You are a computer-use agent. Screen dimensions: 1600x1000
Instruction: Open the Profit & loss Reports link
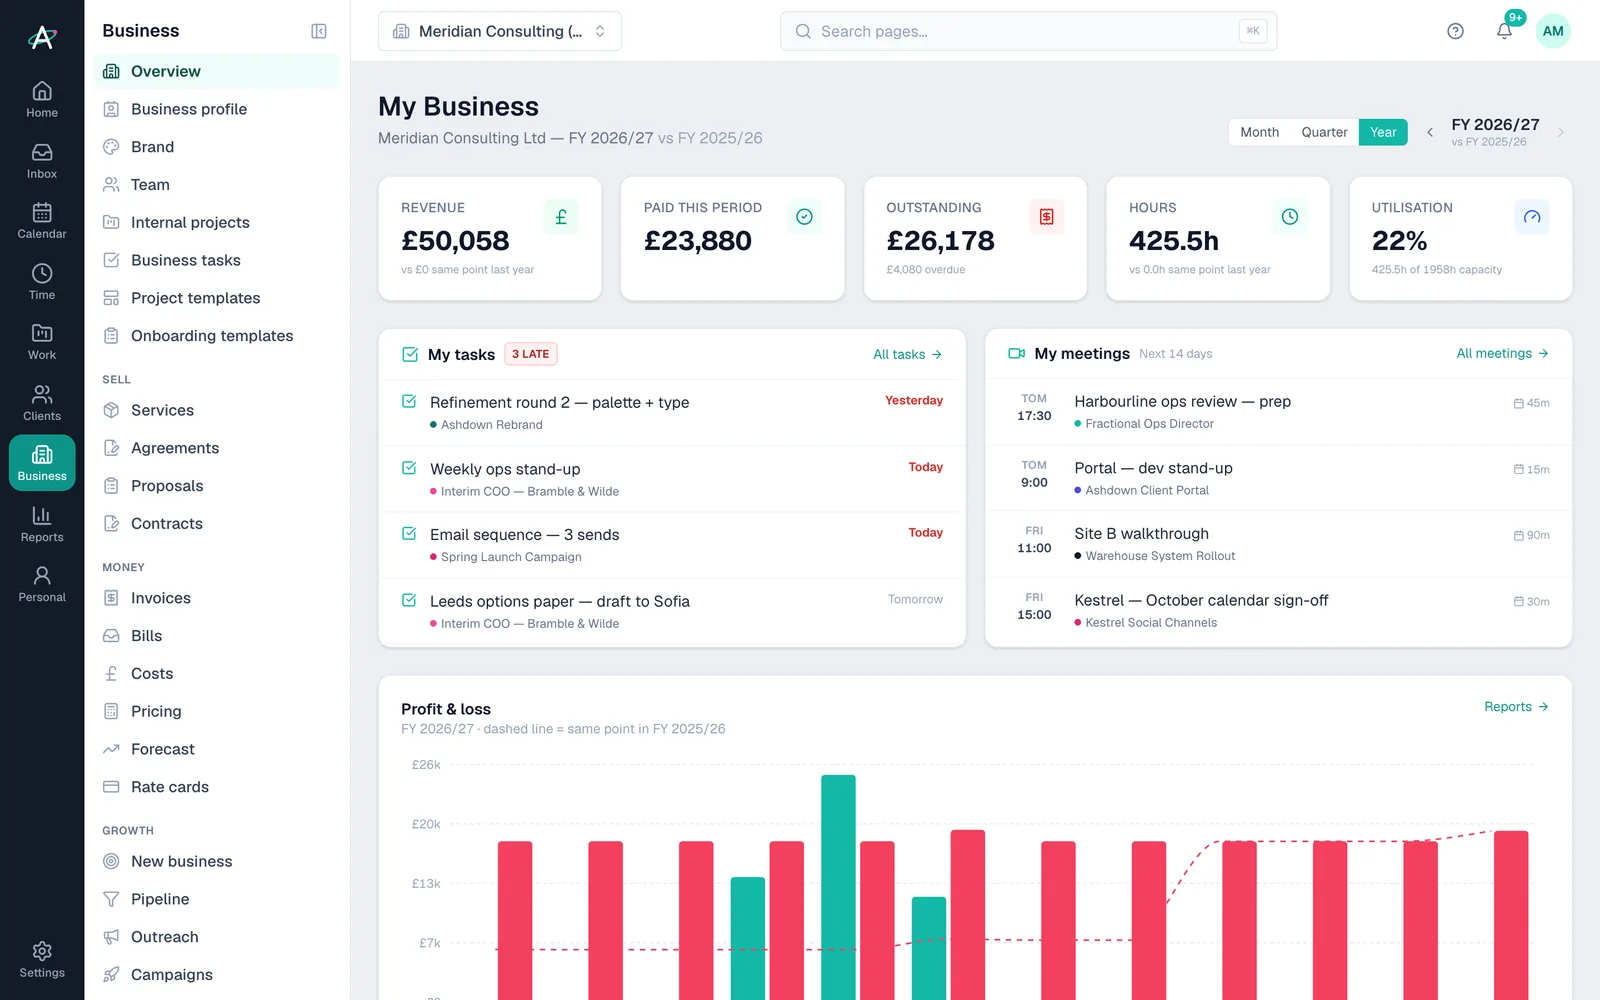1516,706
